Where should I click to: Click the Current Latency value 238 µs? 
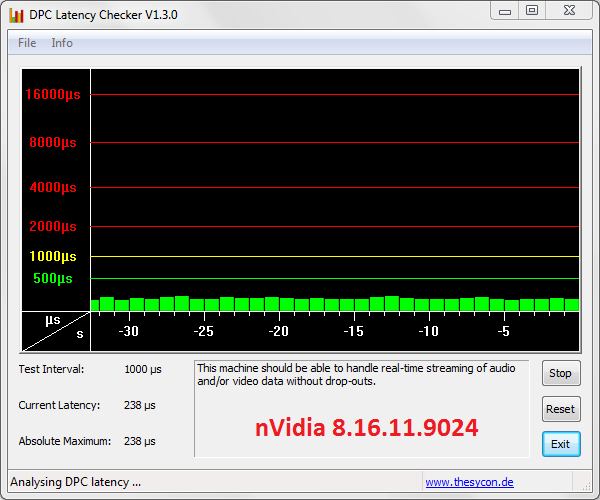click(x=140, y=405)
